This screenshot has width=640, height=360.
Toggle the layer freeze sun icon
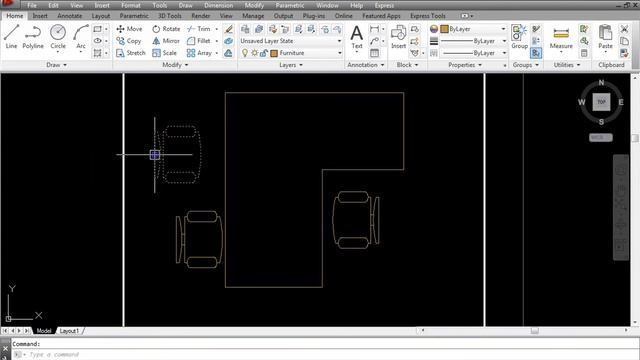254,53
